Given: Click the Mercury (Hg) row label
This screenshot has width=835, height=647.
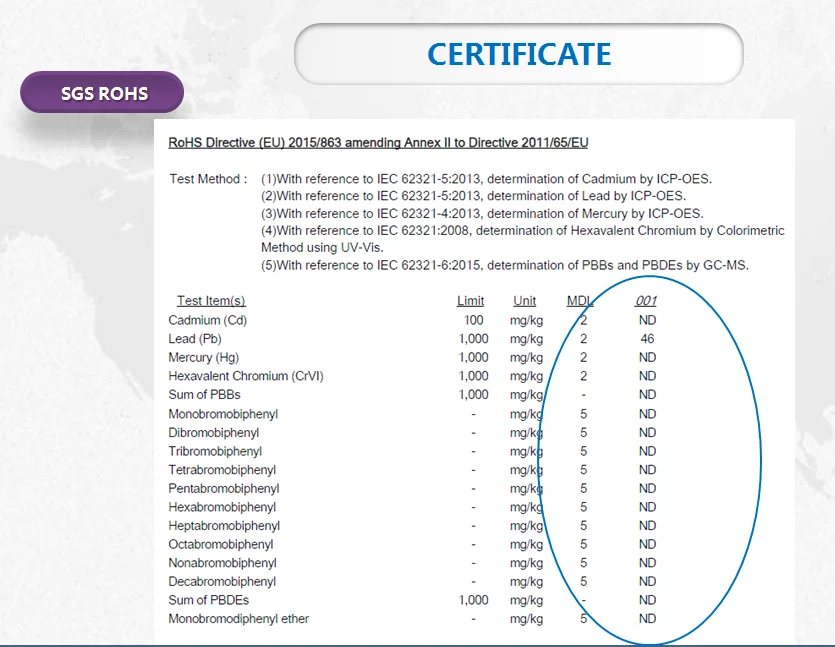Looking at the screenshot, I should coord(205,357).
